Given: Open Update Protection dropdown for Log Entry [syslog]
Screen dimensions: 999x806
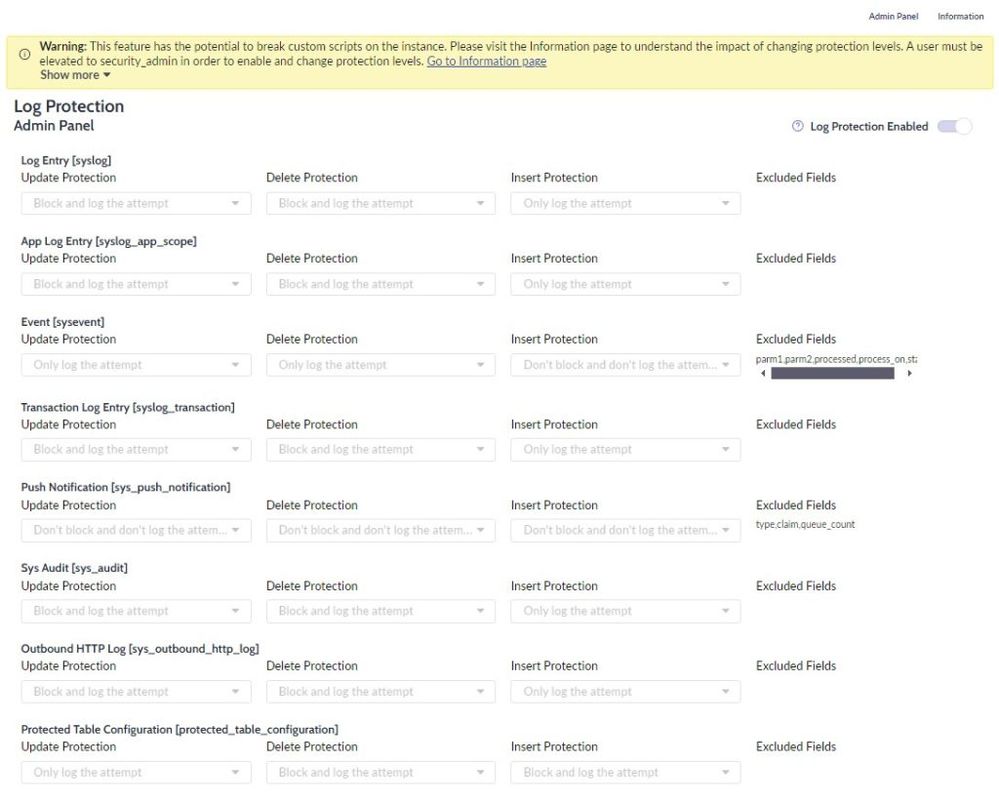Looking at the screenshot, I should point(136,203).
